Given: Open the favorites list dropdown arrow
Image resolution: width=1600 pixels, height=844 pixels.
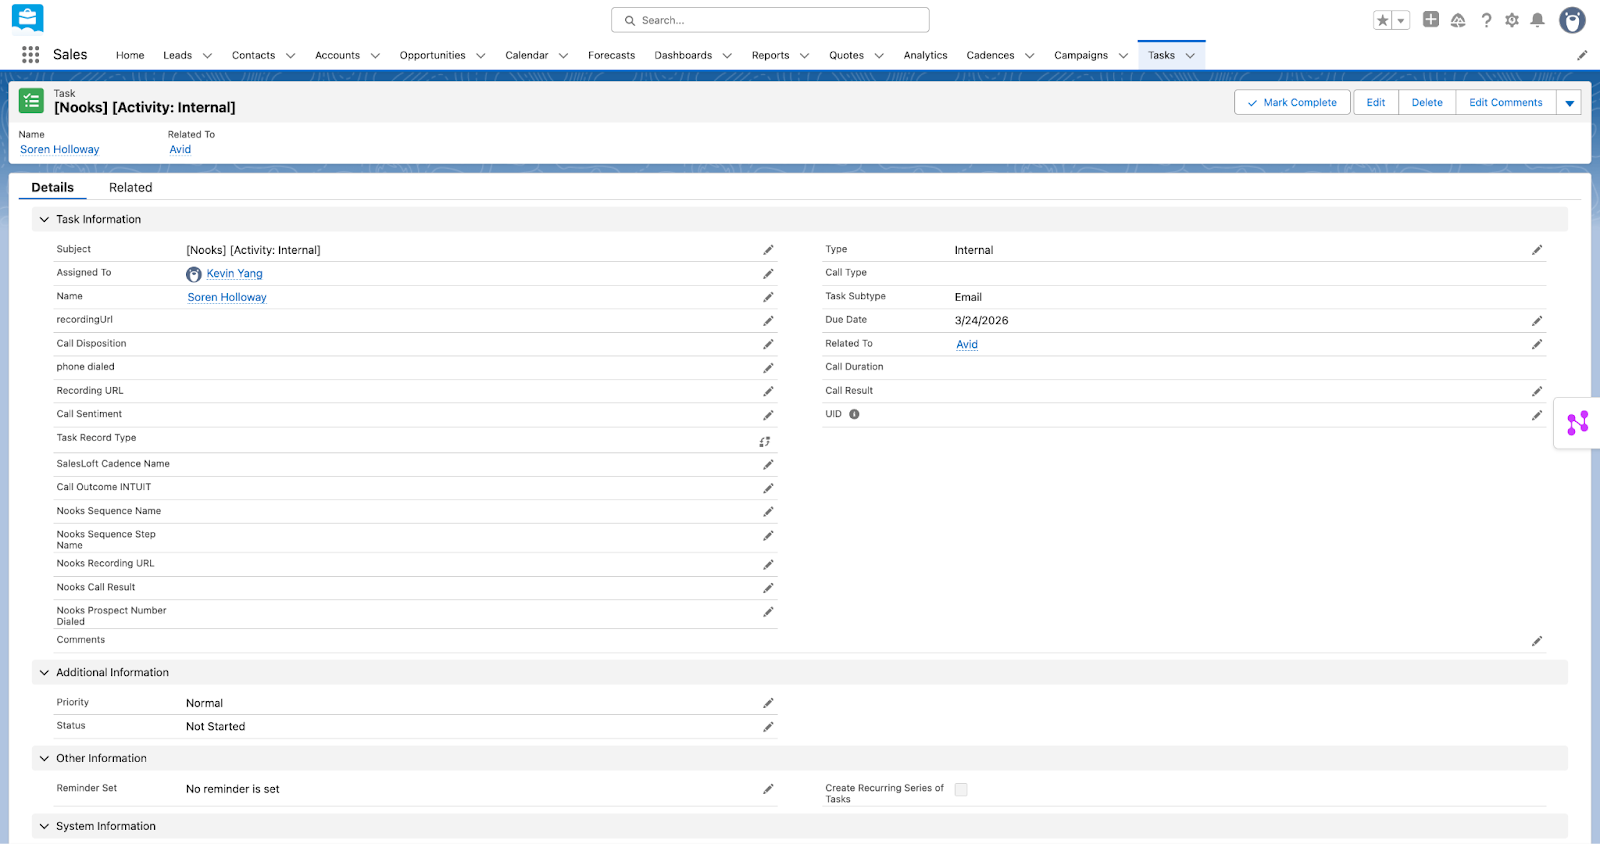Looking at the screenshot, I should coord(1401,20).
